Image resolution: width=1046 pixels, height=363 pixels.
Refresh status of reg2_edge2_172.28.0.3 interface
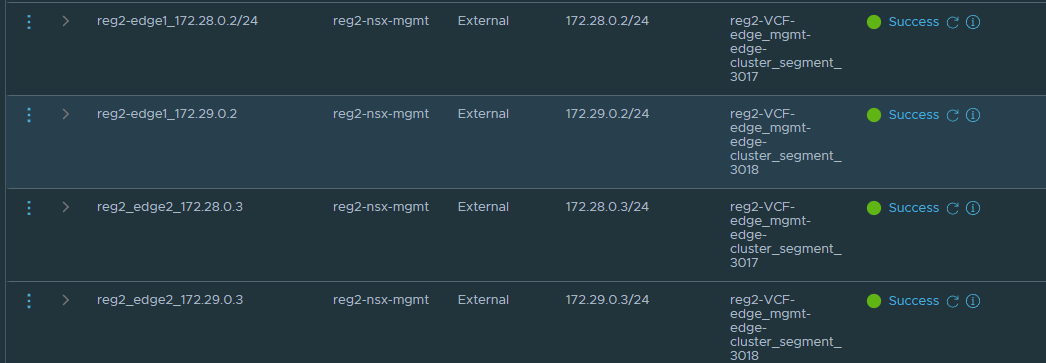(953, 208)
